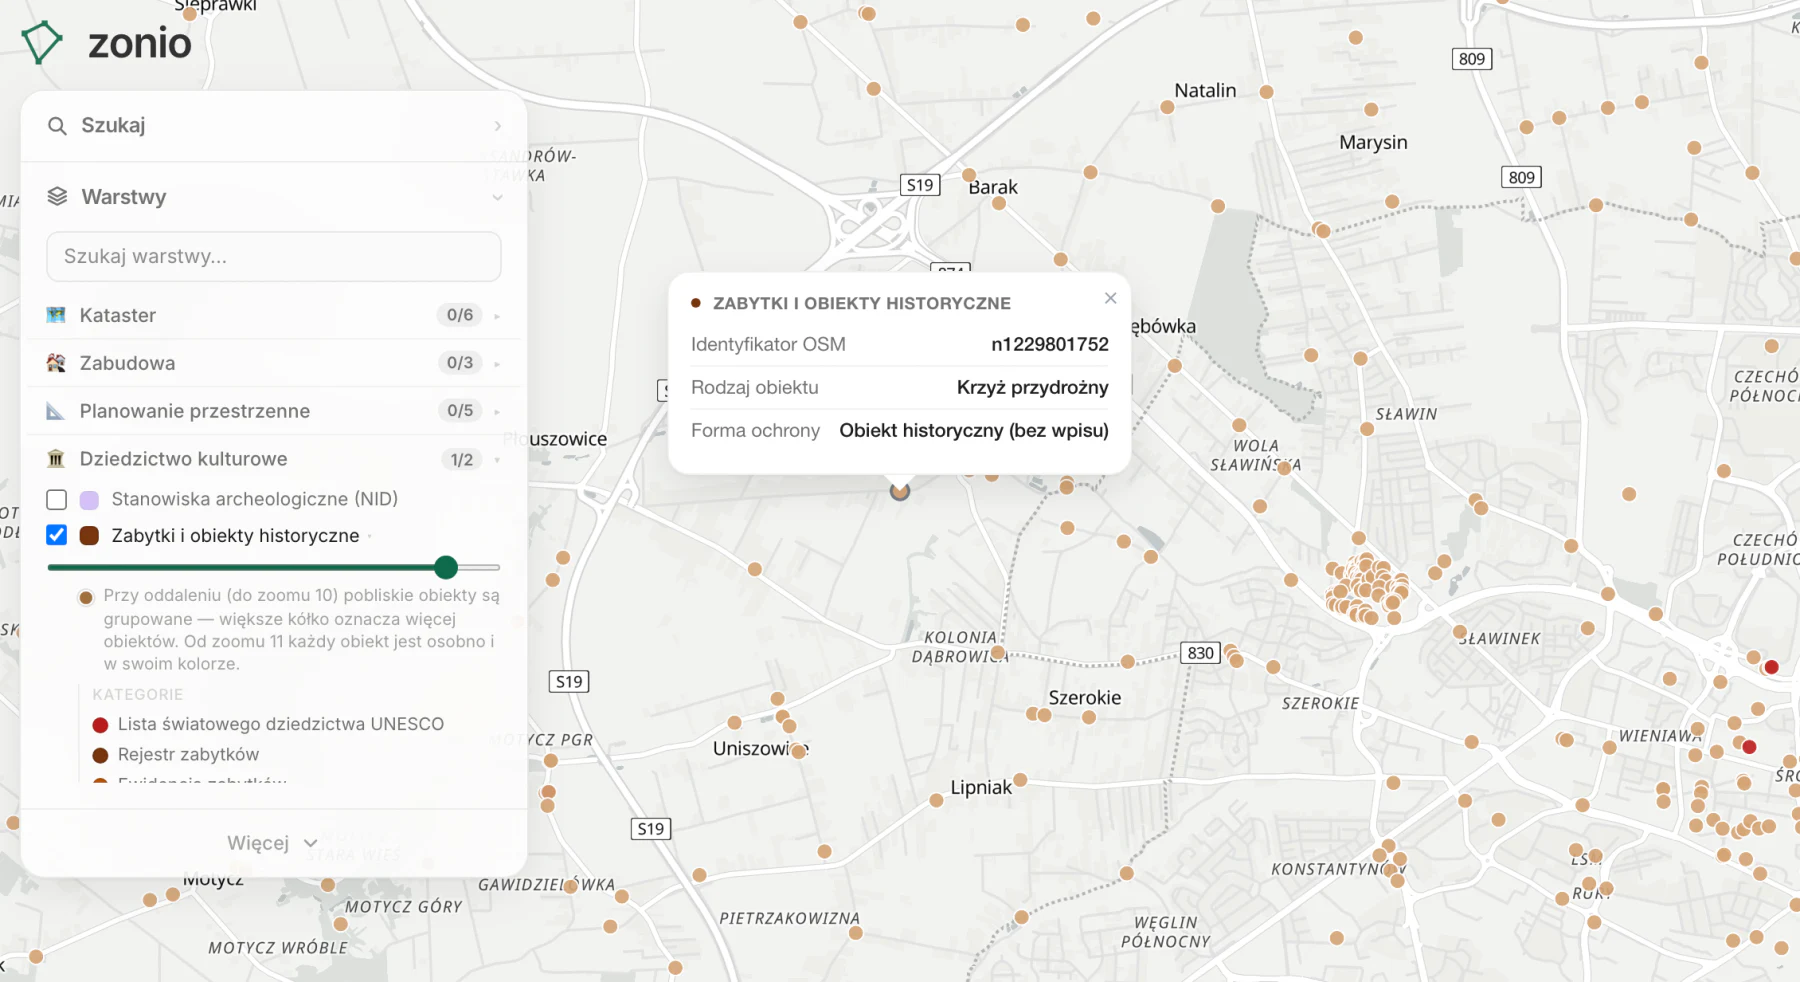Click the zonio logo icon

41,42
